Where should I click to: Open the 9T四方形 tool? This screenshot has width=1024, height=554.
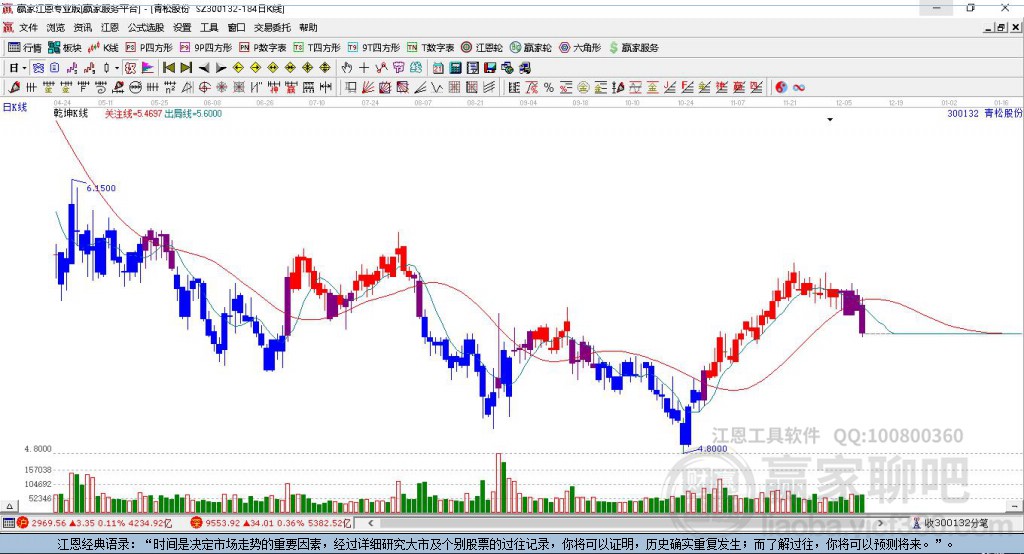coord(373,48)
